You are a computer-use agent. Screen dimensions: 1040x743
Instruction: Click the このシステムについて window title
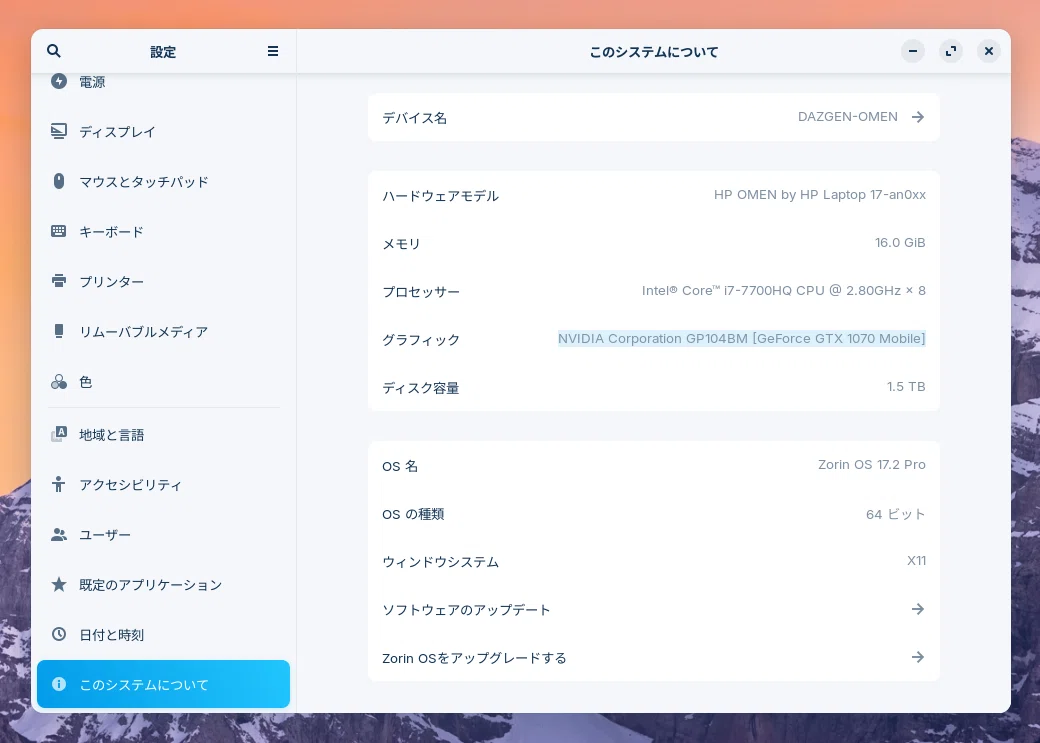coord(654,52)
